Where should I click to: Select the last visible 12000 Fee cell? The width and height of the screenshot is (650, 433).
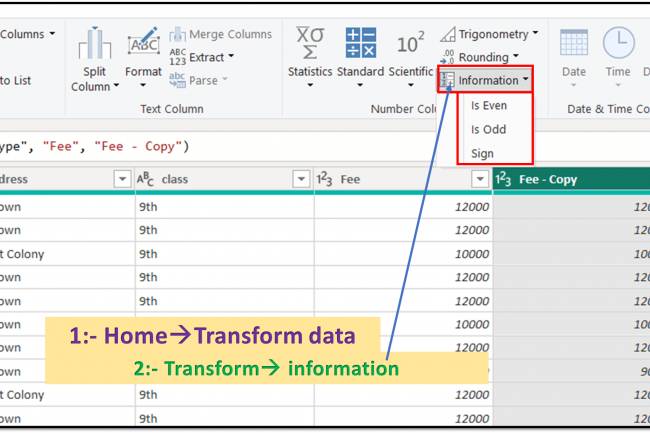click(403, 418)
